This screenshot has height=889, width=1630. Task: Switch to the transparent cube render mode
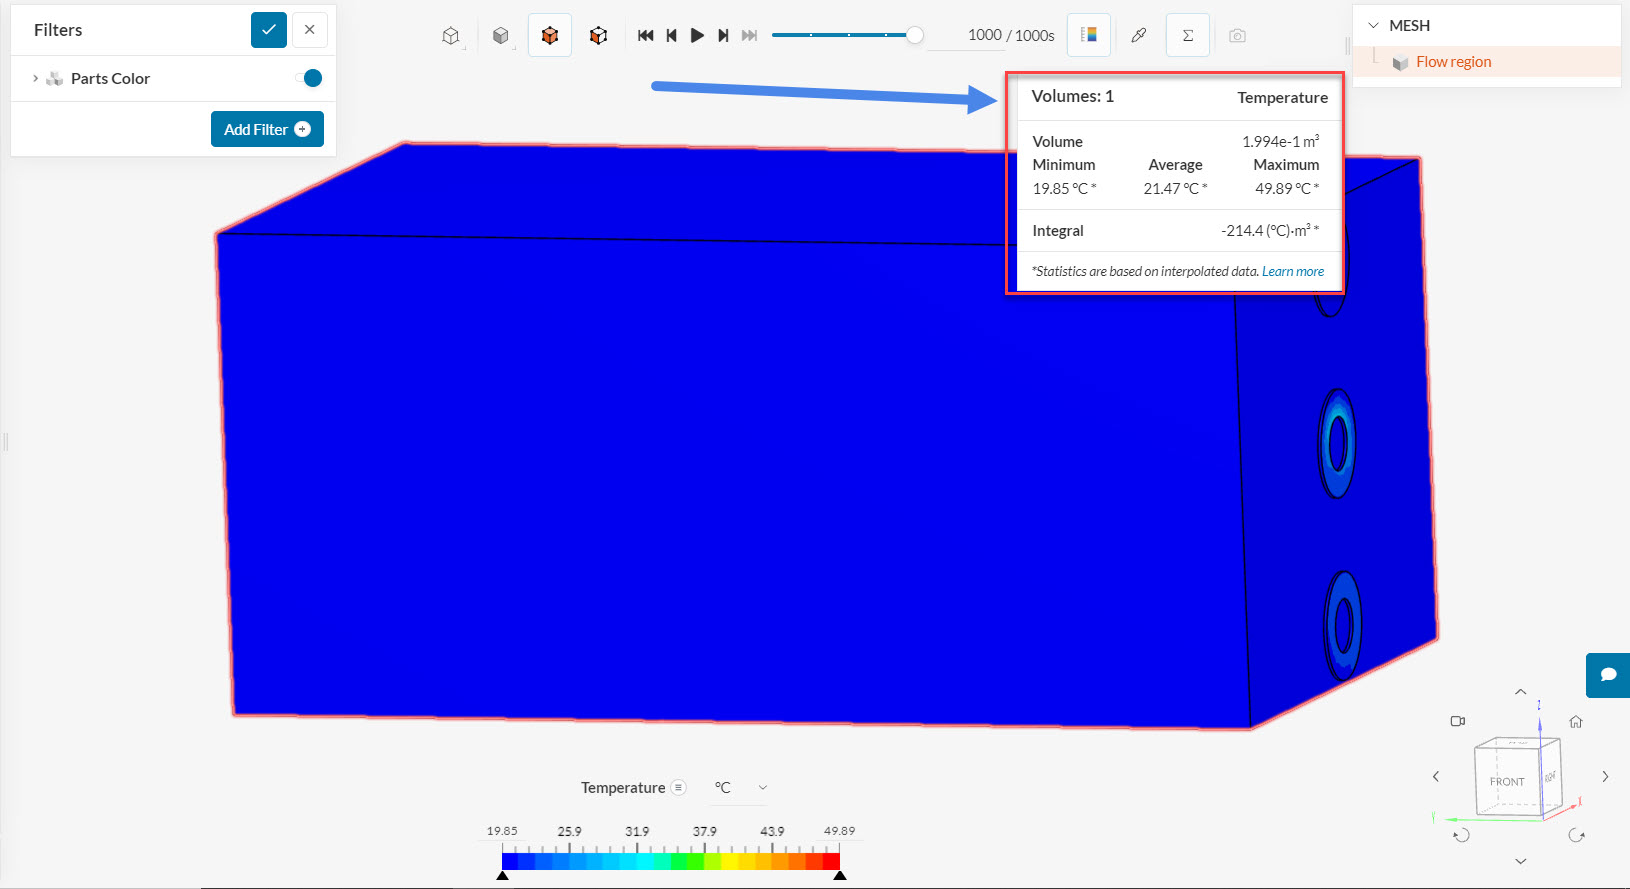pos(451,36)
